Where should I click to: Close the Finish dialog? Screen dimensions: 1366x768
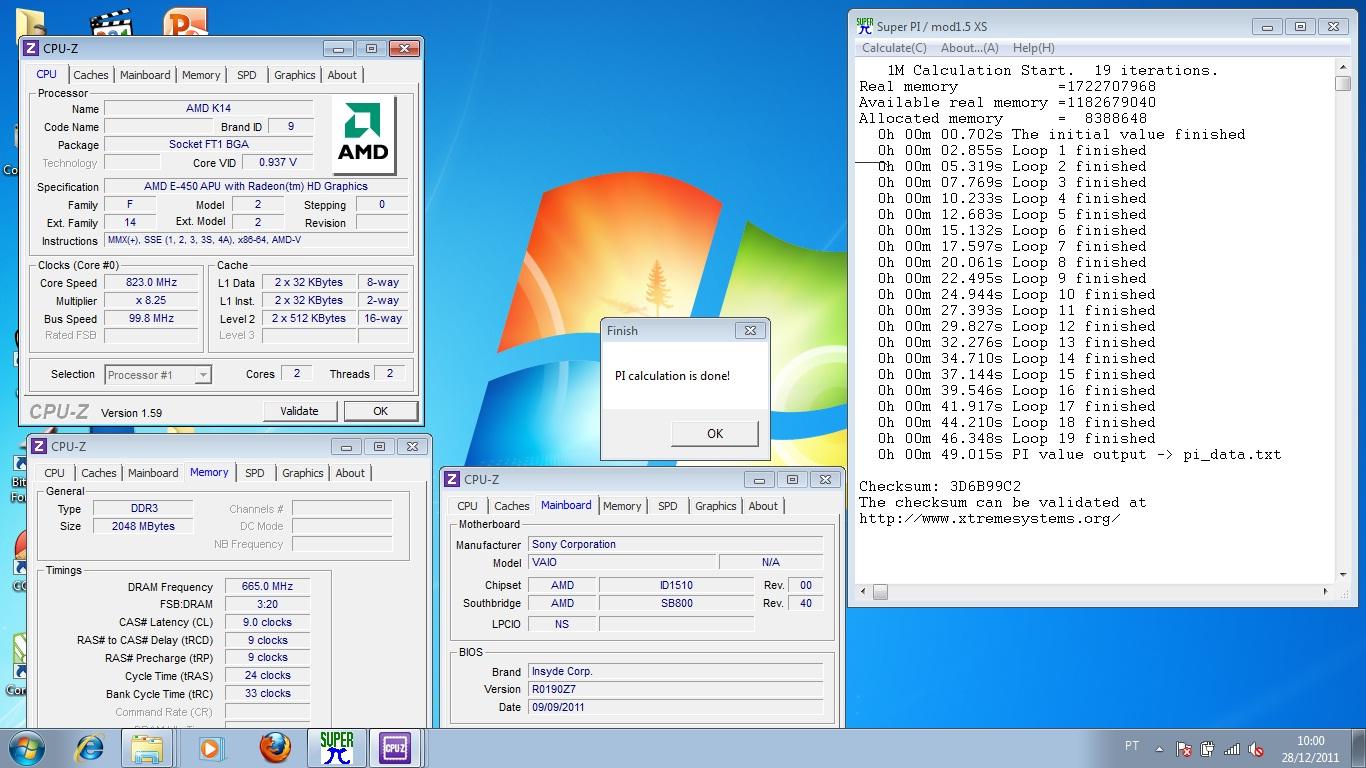[x=749, y=330]
